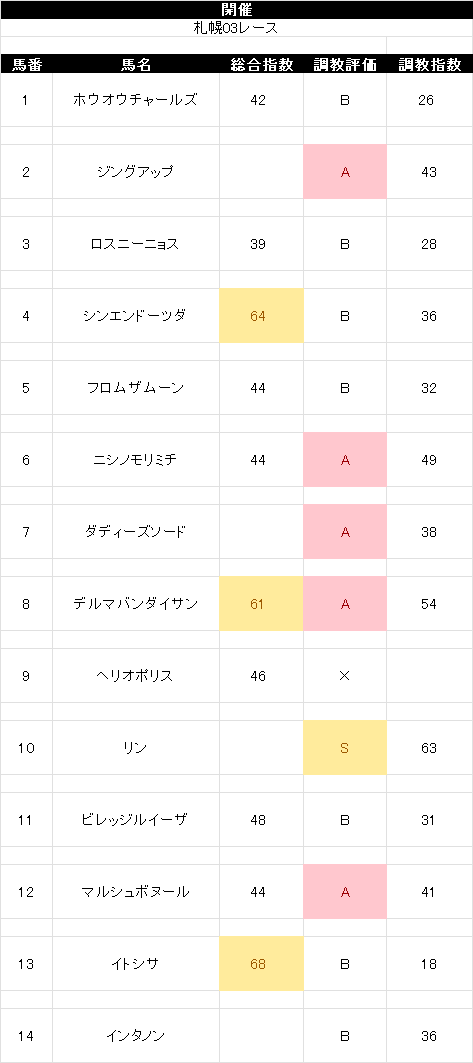Select the yellow 64 cell for シンエンドーツダ
The image size is (473, 1063).
click(262, 316)
